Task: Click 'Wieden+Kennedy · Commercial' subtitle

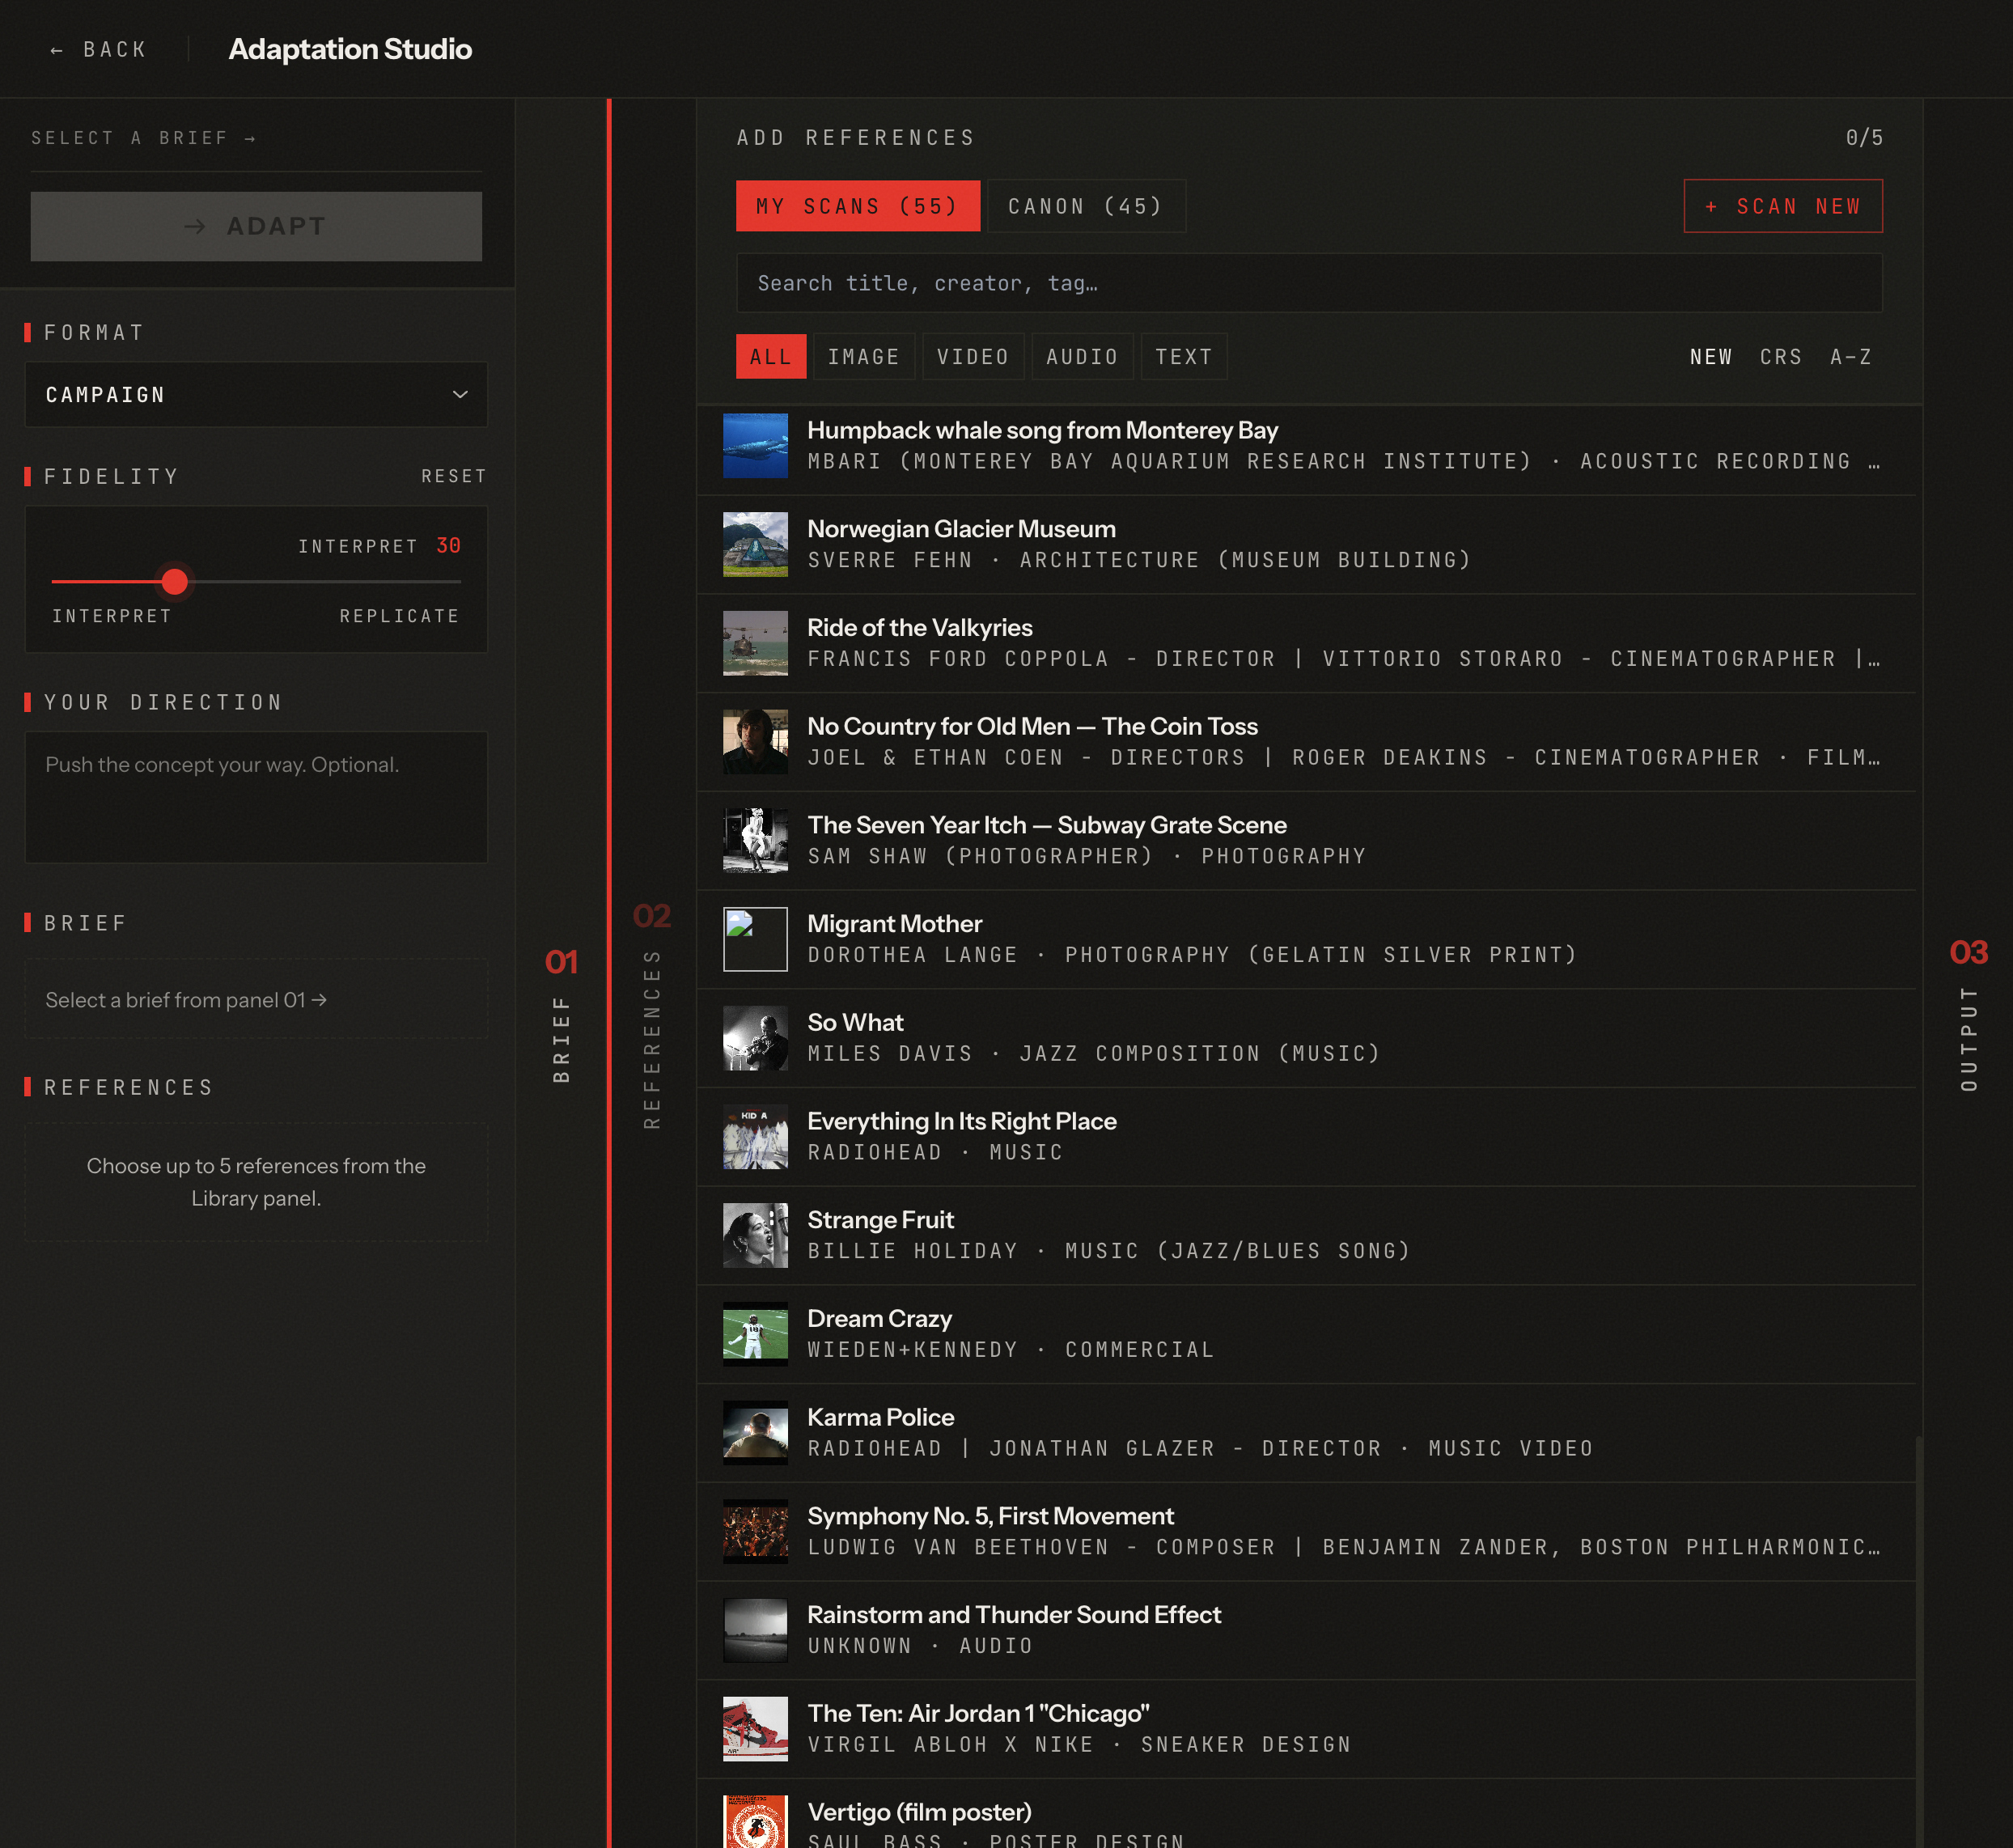Action: [1010, 1350]
